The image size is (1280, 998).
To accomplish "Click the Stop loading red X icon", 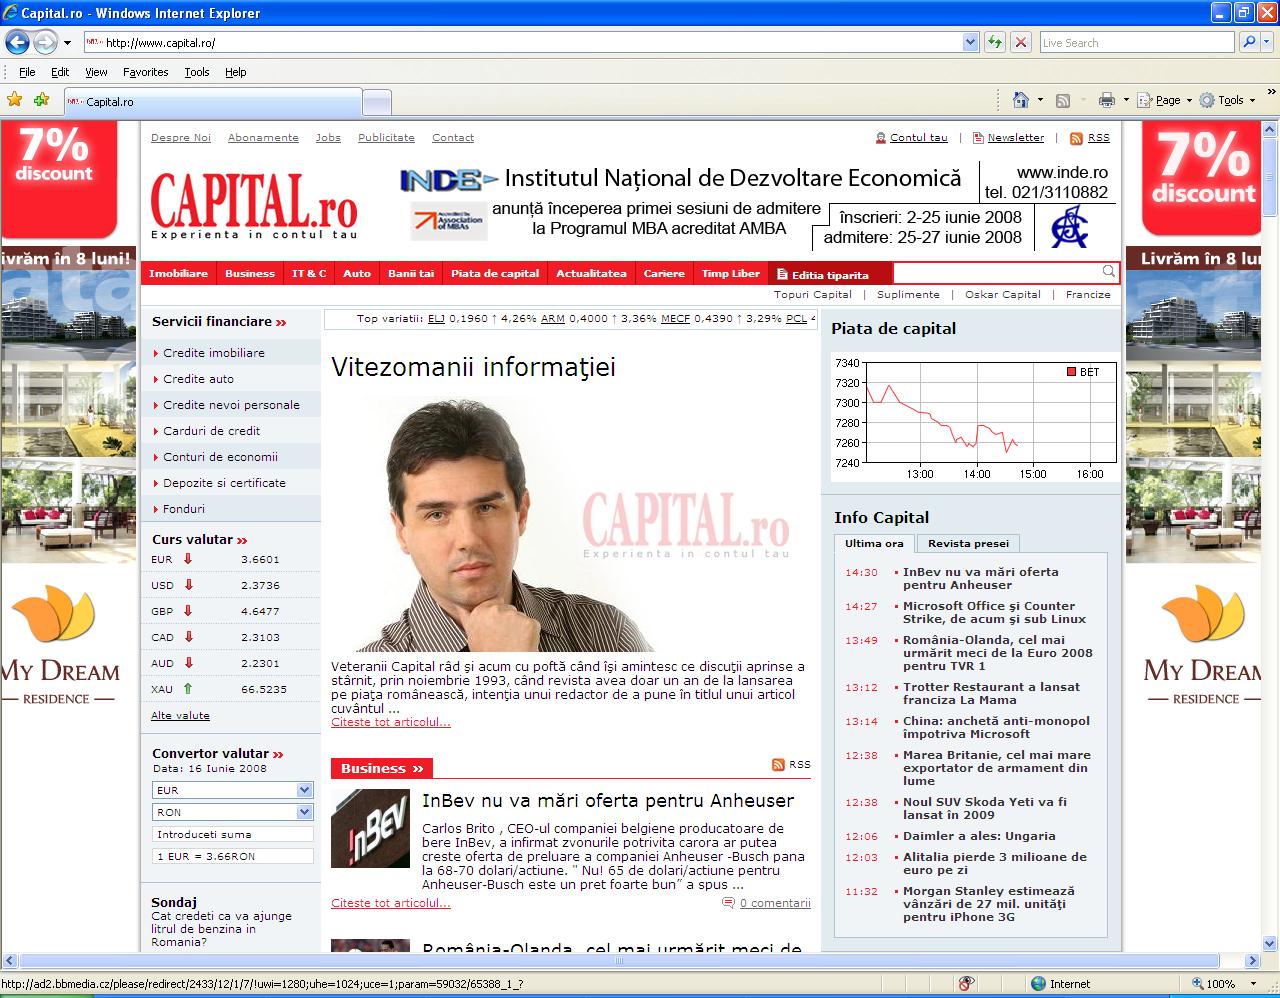I will 1020,42.
